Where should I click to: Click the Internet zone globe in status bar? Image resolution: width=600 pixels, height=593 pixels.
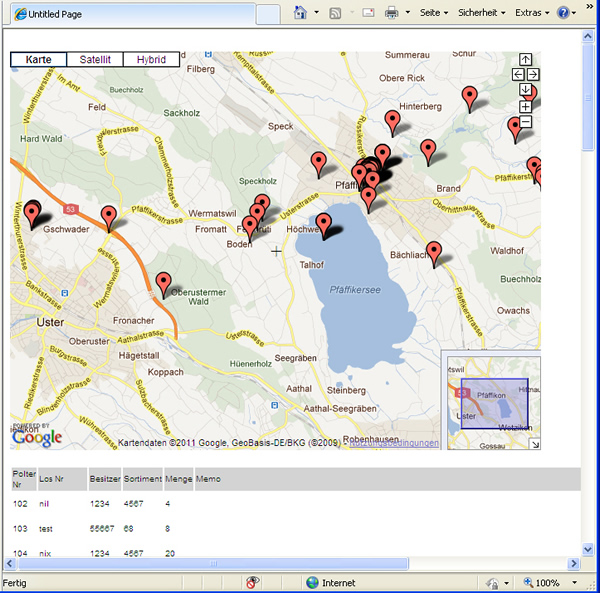point(312,582)
